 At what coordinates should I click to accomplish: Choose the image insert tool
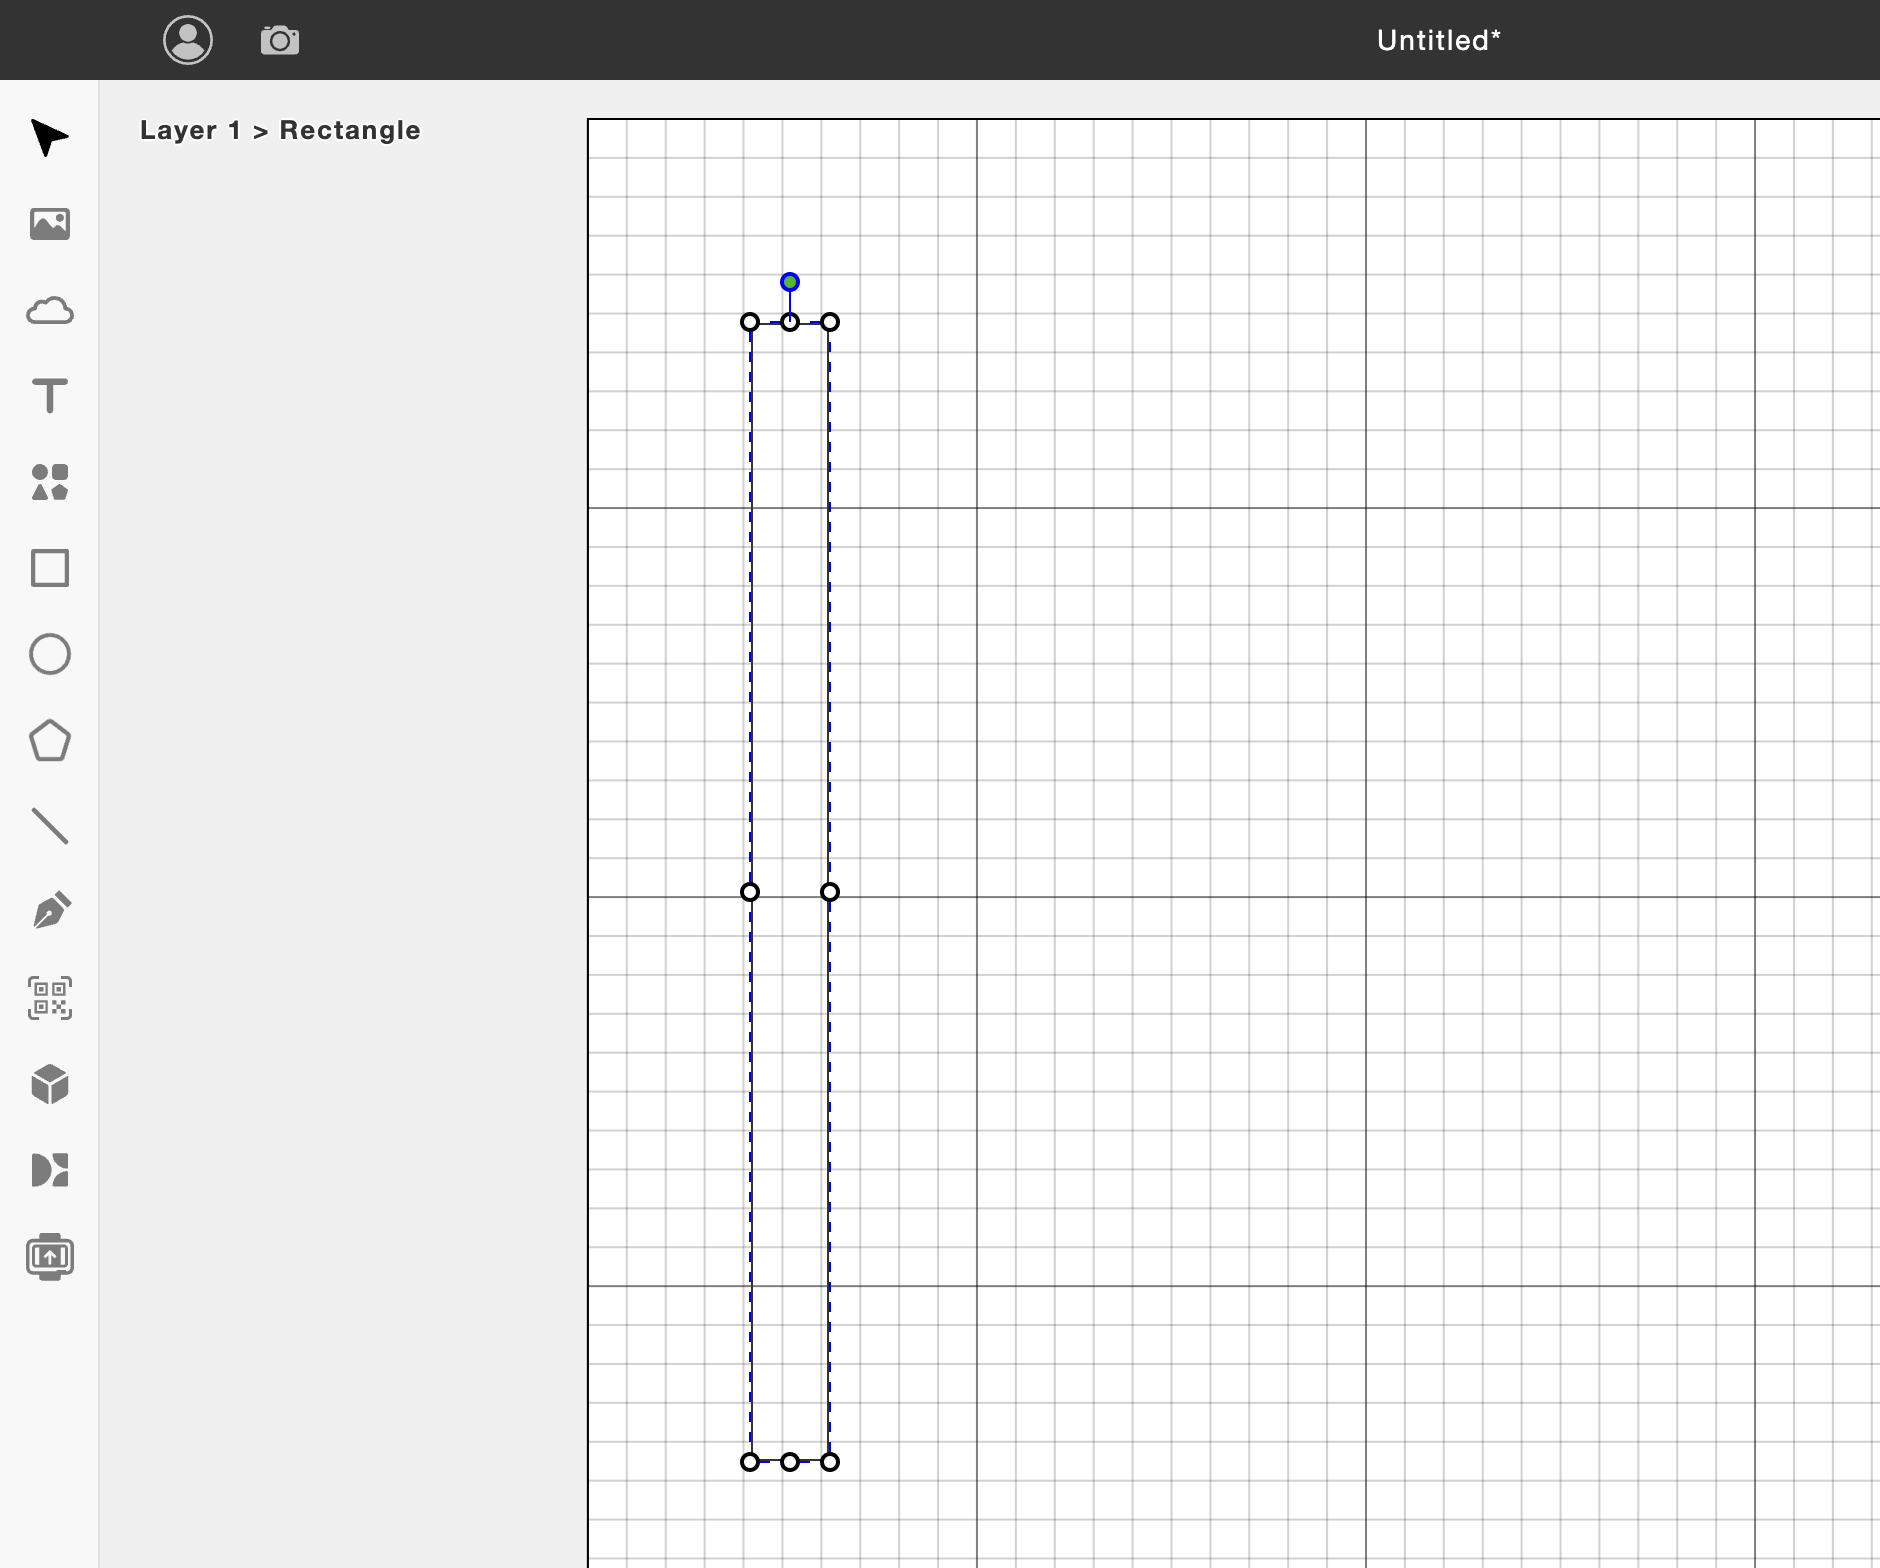[49, 224]
